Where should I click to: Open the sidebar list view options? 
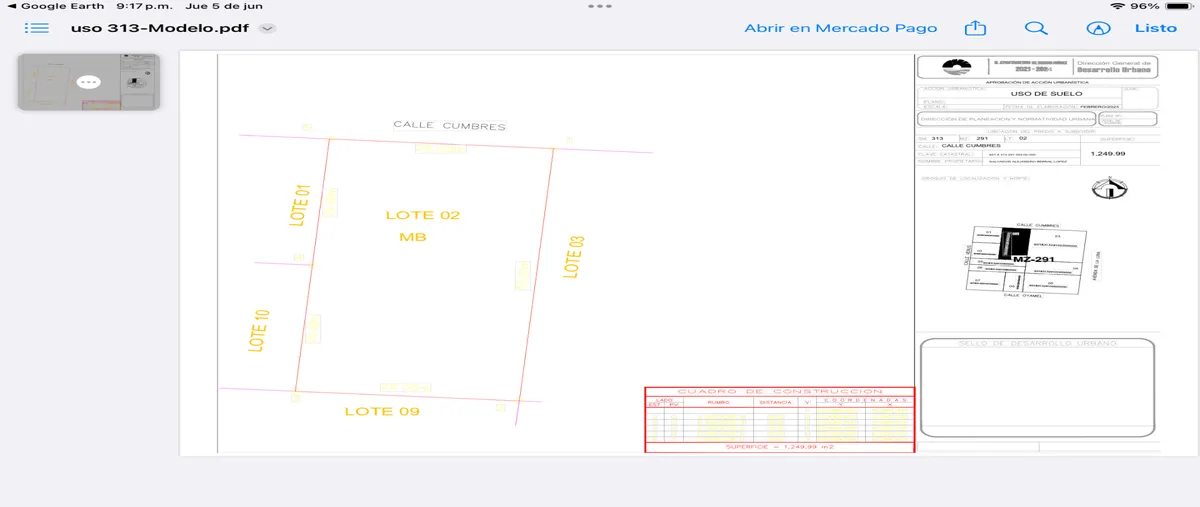37,28
